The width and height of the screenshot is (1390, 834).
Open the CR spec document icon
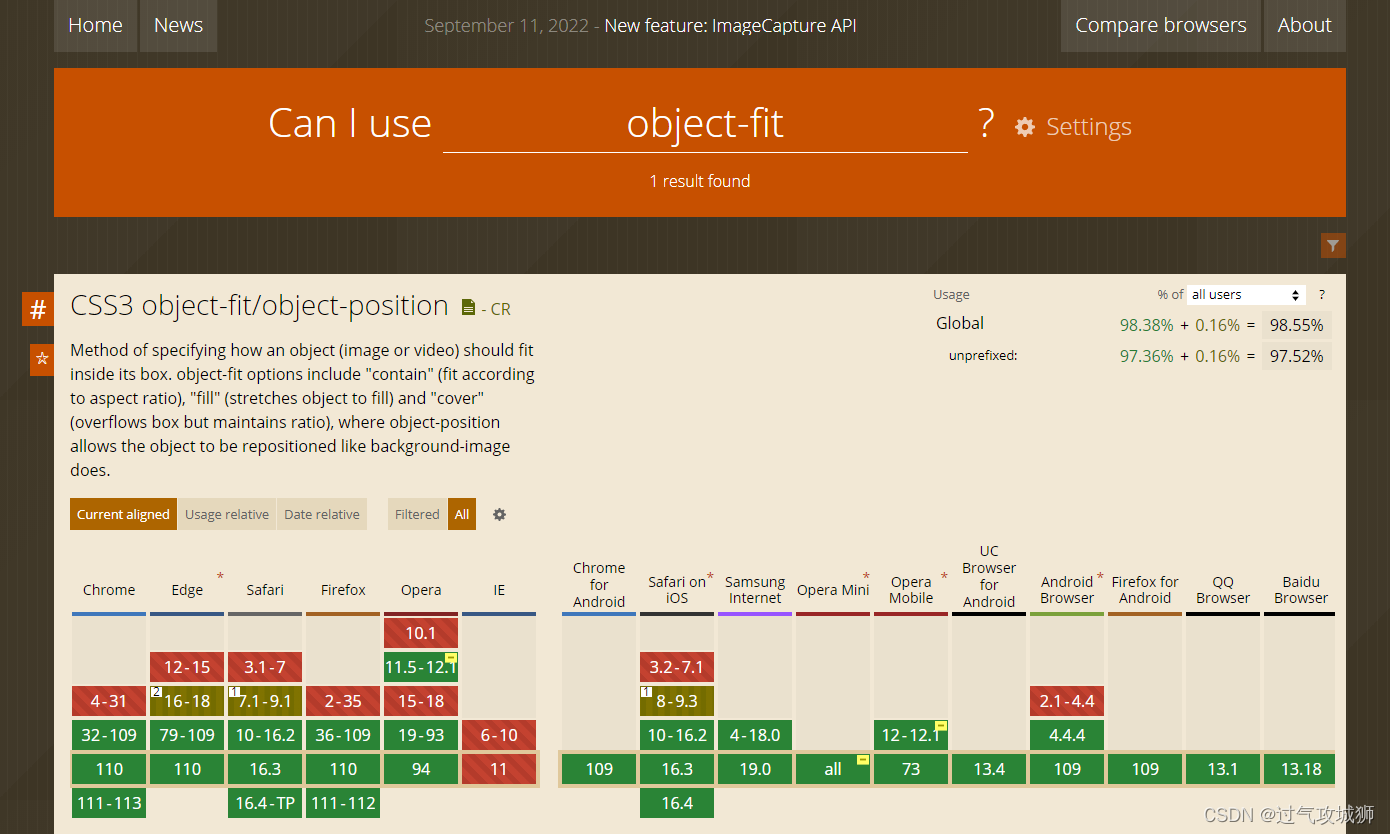(x=468, y=308)
